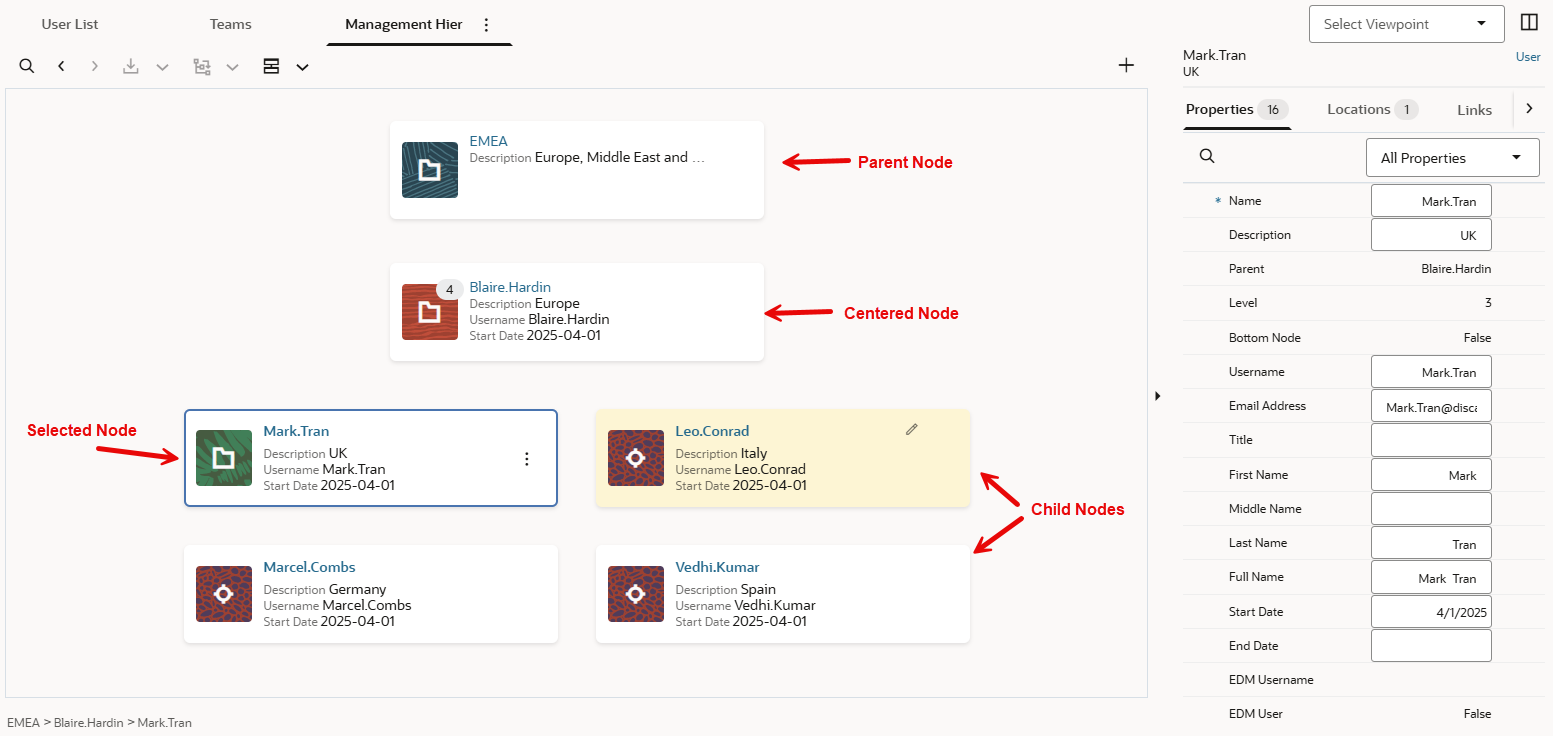Toggle the side-by-side layout icon

coord(1529,22)
